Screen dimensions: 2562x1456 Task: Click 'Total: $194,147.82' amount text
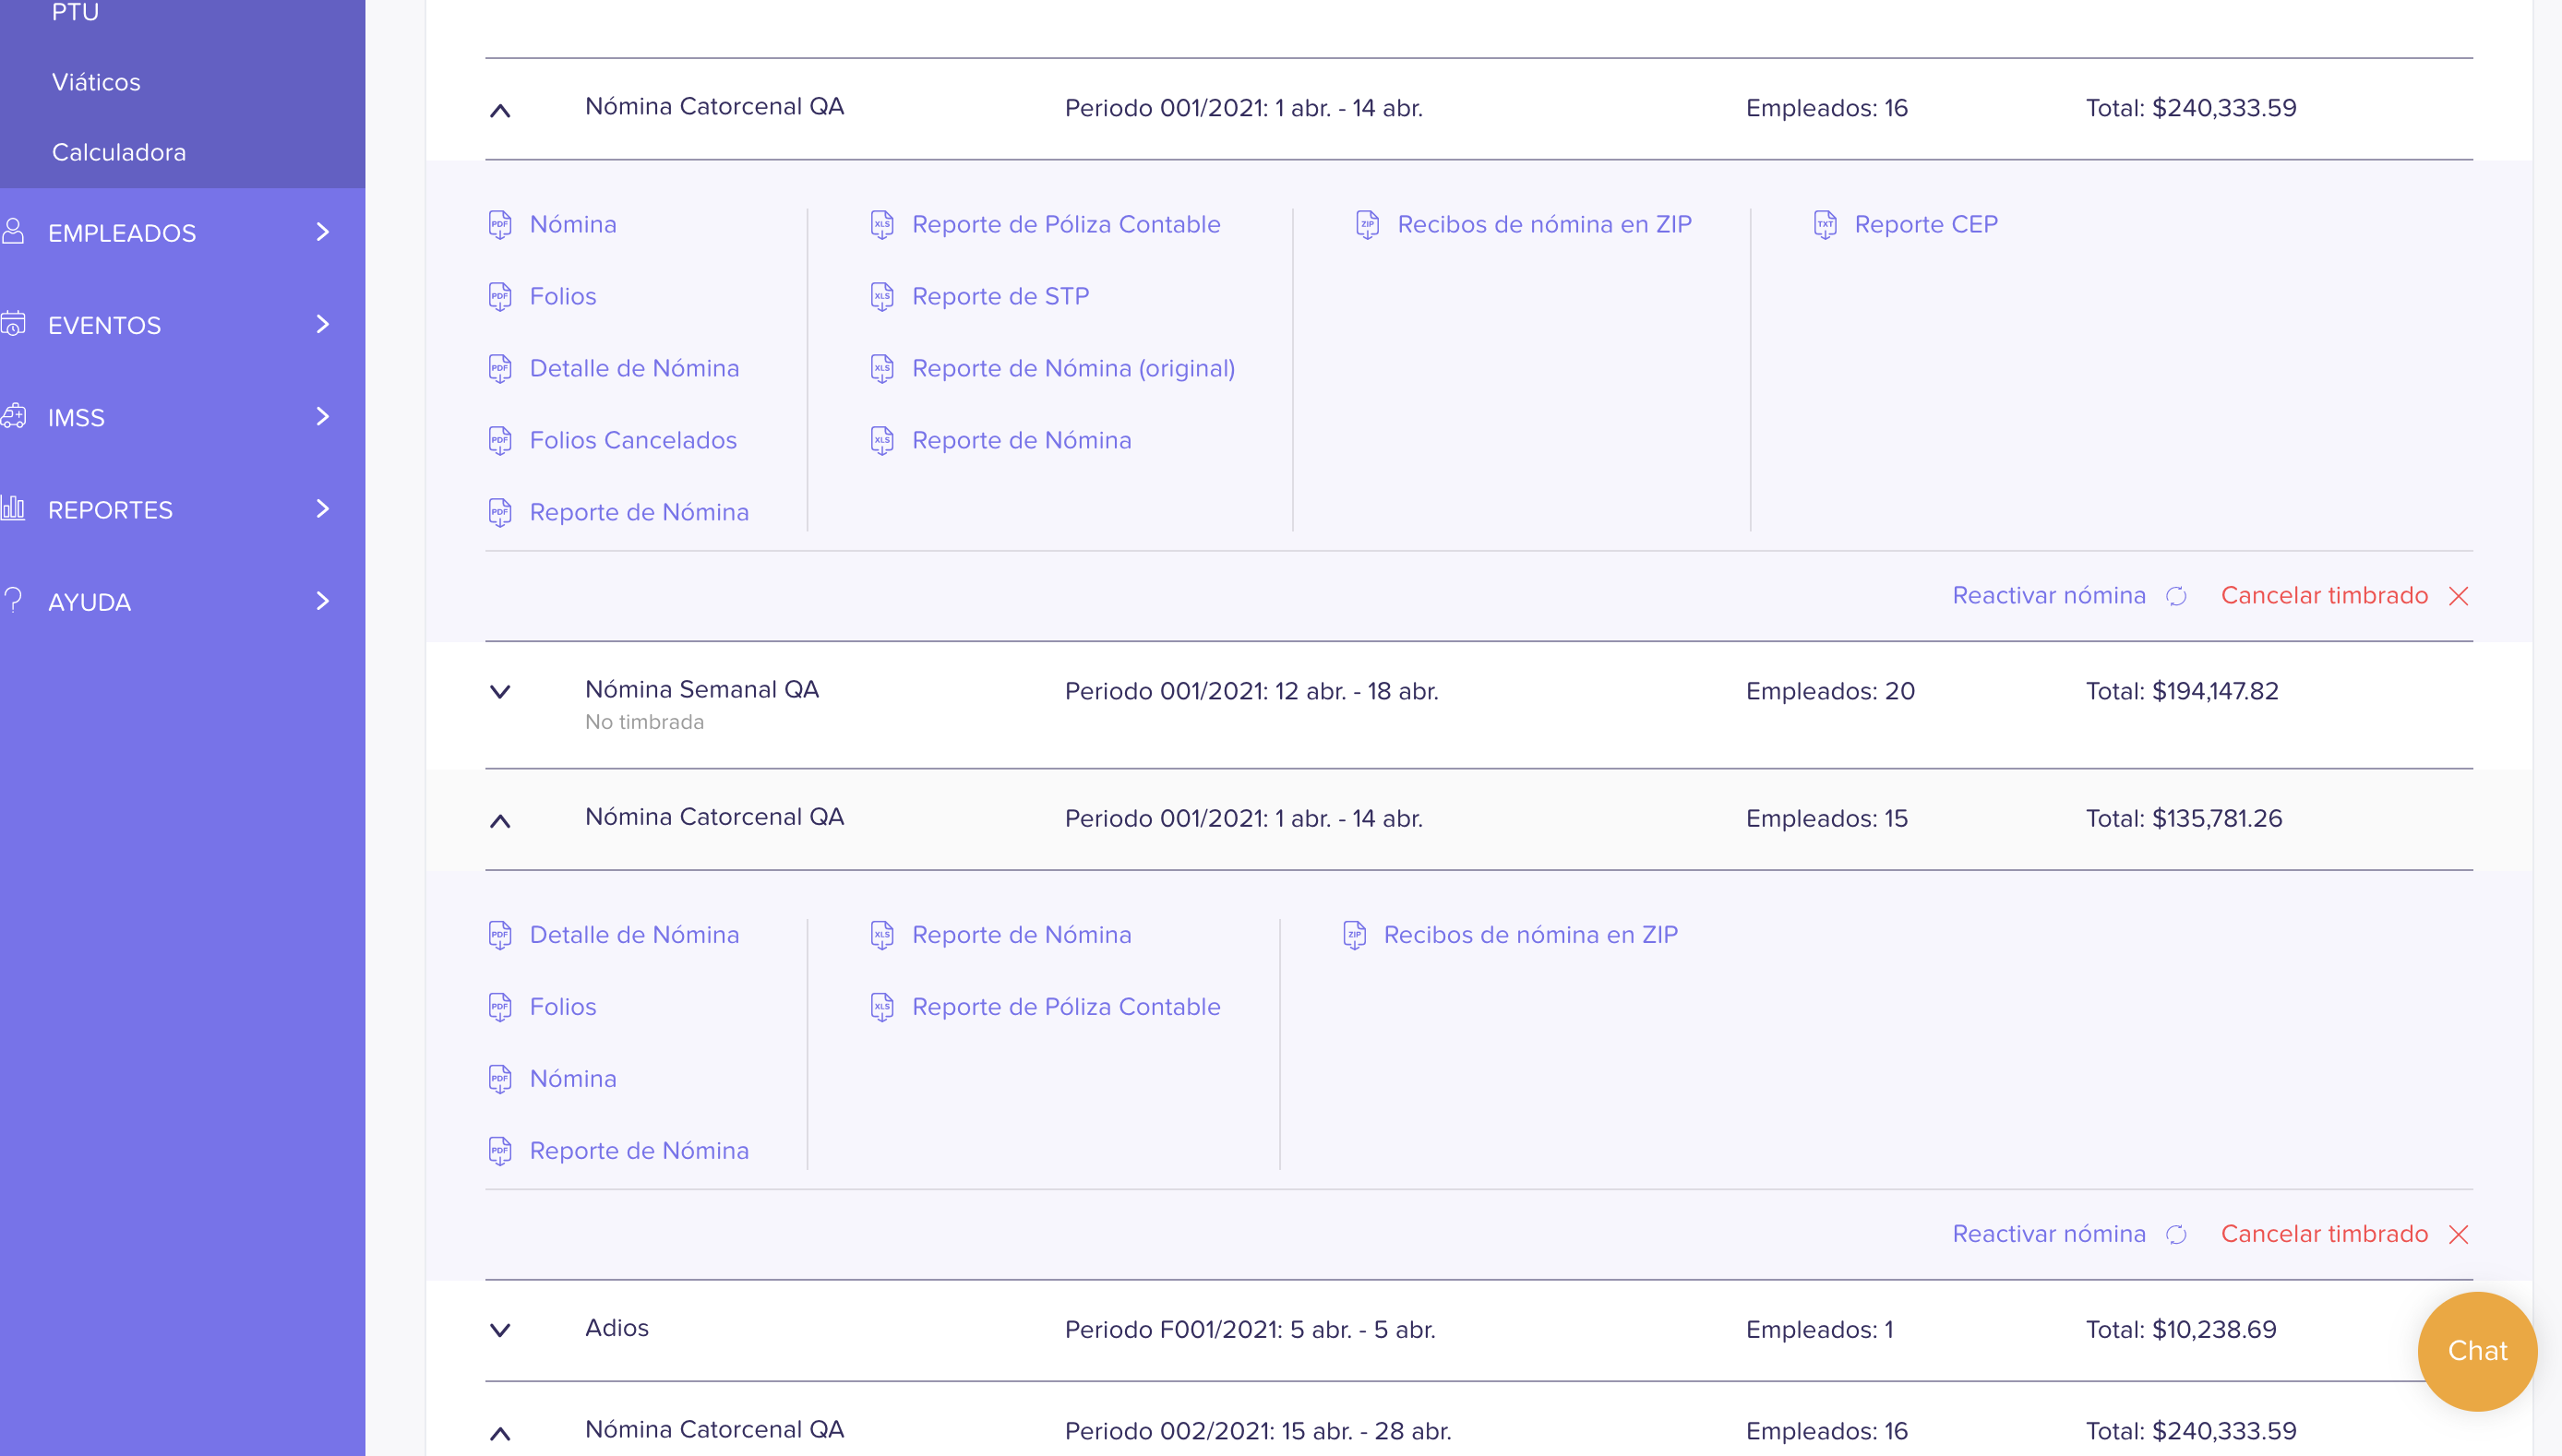click(x=2182, y=691)
